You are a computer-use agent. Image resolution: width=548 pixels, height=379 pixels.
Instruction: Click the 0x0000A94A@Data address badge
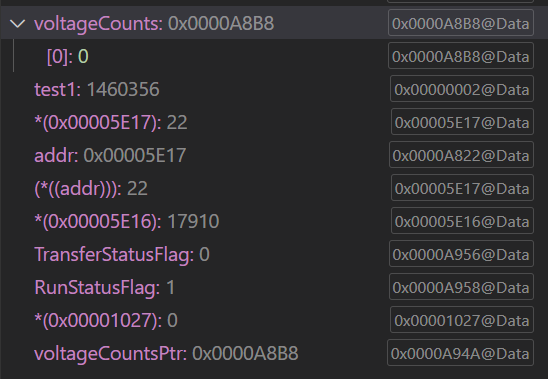pyautogui.click(x=460, y=353)
